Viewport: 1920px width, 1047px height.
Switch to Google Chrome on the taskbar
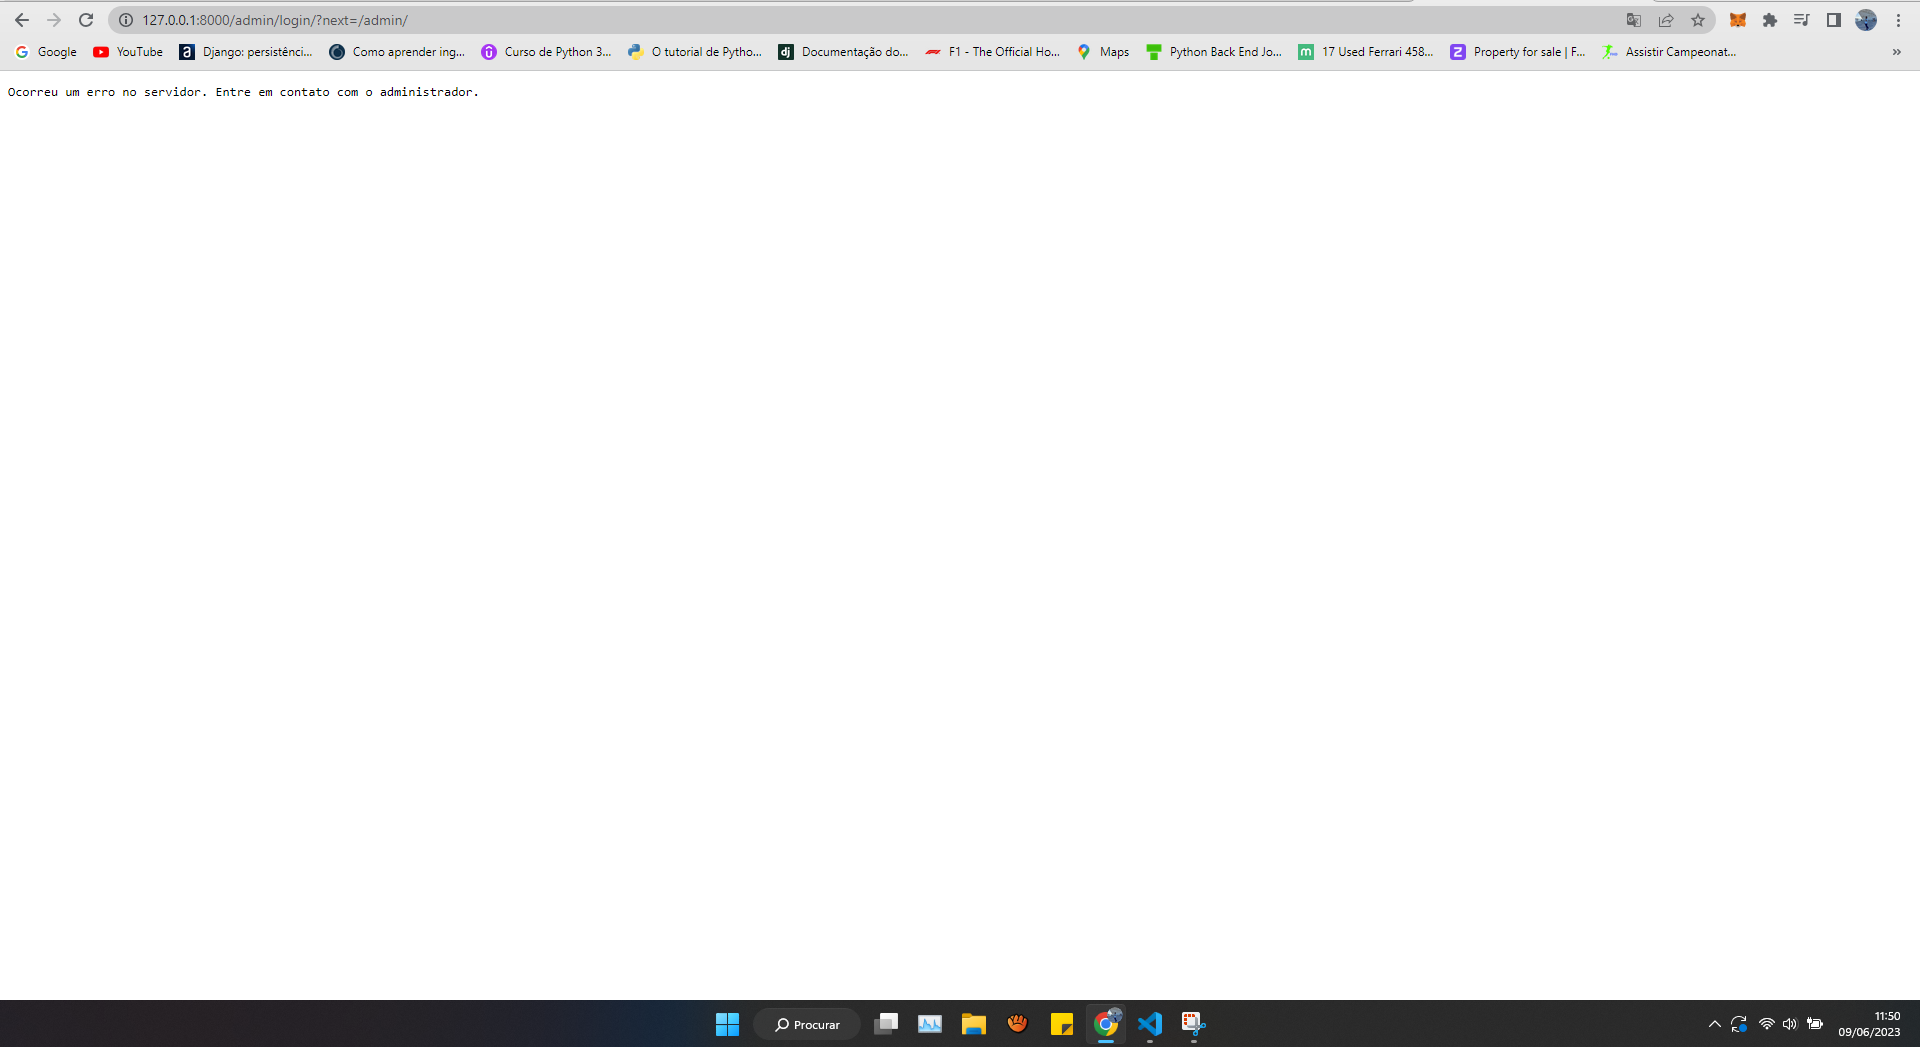pos(1106,1024)
